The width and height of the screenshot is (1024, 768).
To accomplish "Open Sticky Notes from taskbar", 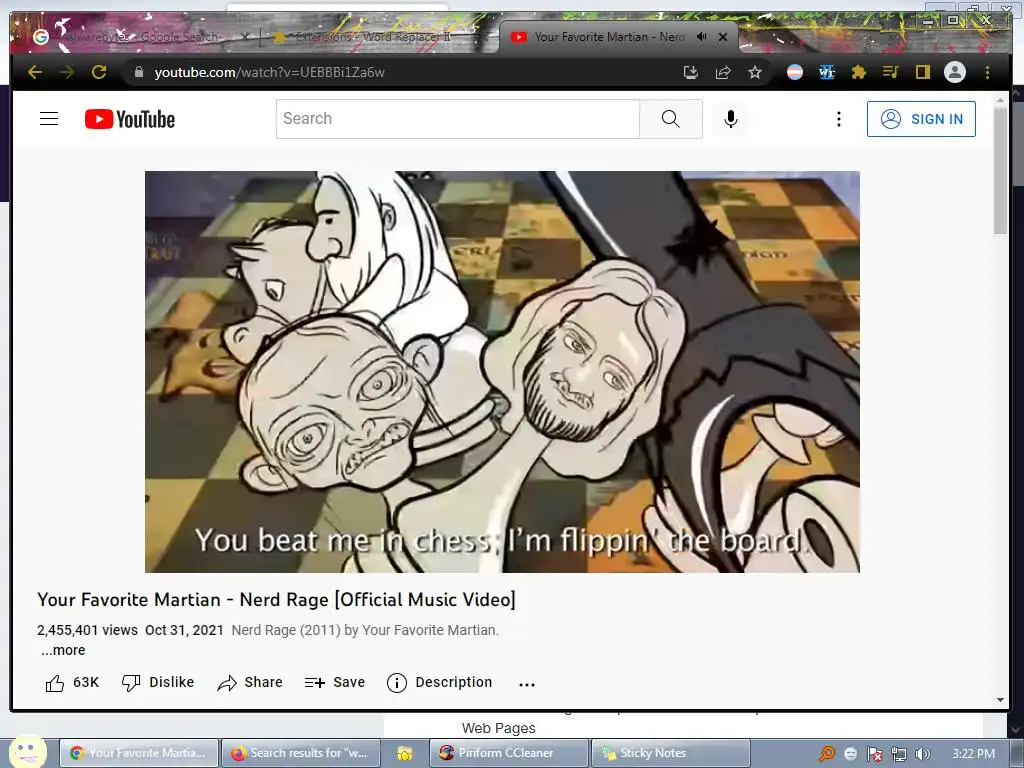I will pyautogui.click(x=670, y=753).
